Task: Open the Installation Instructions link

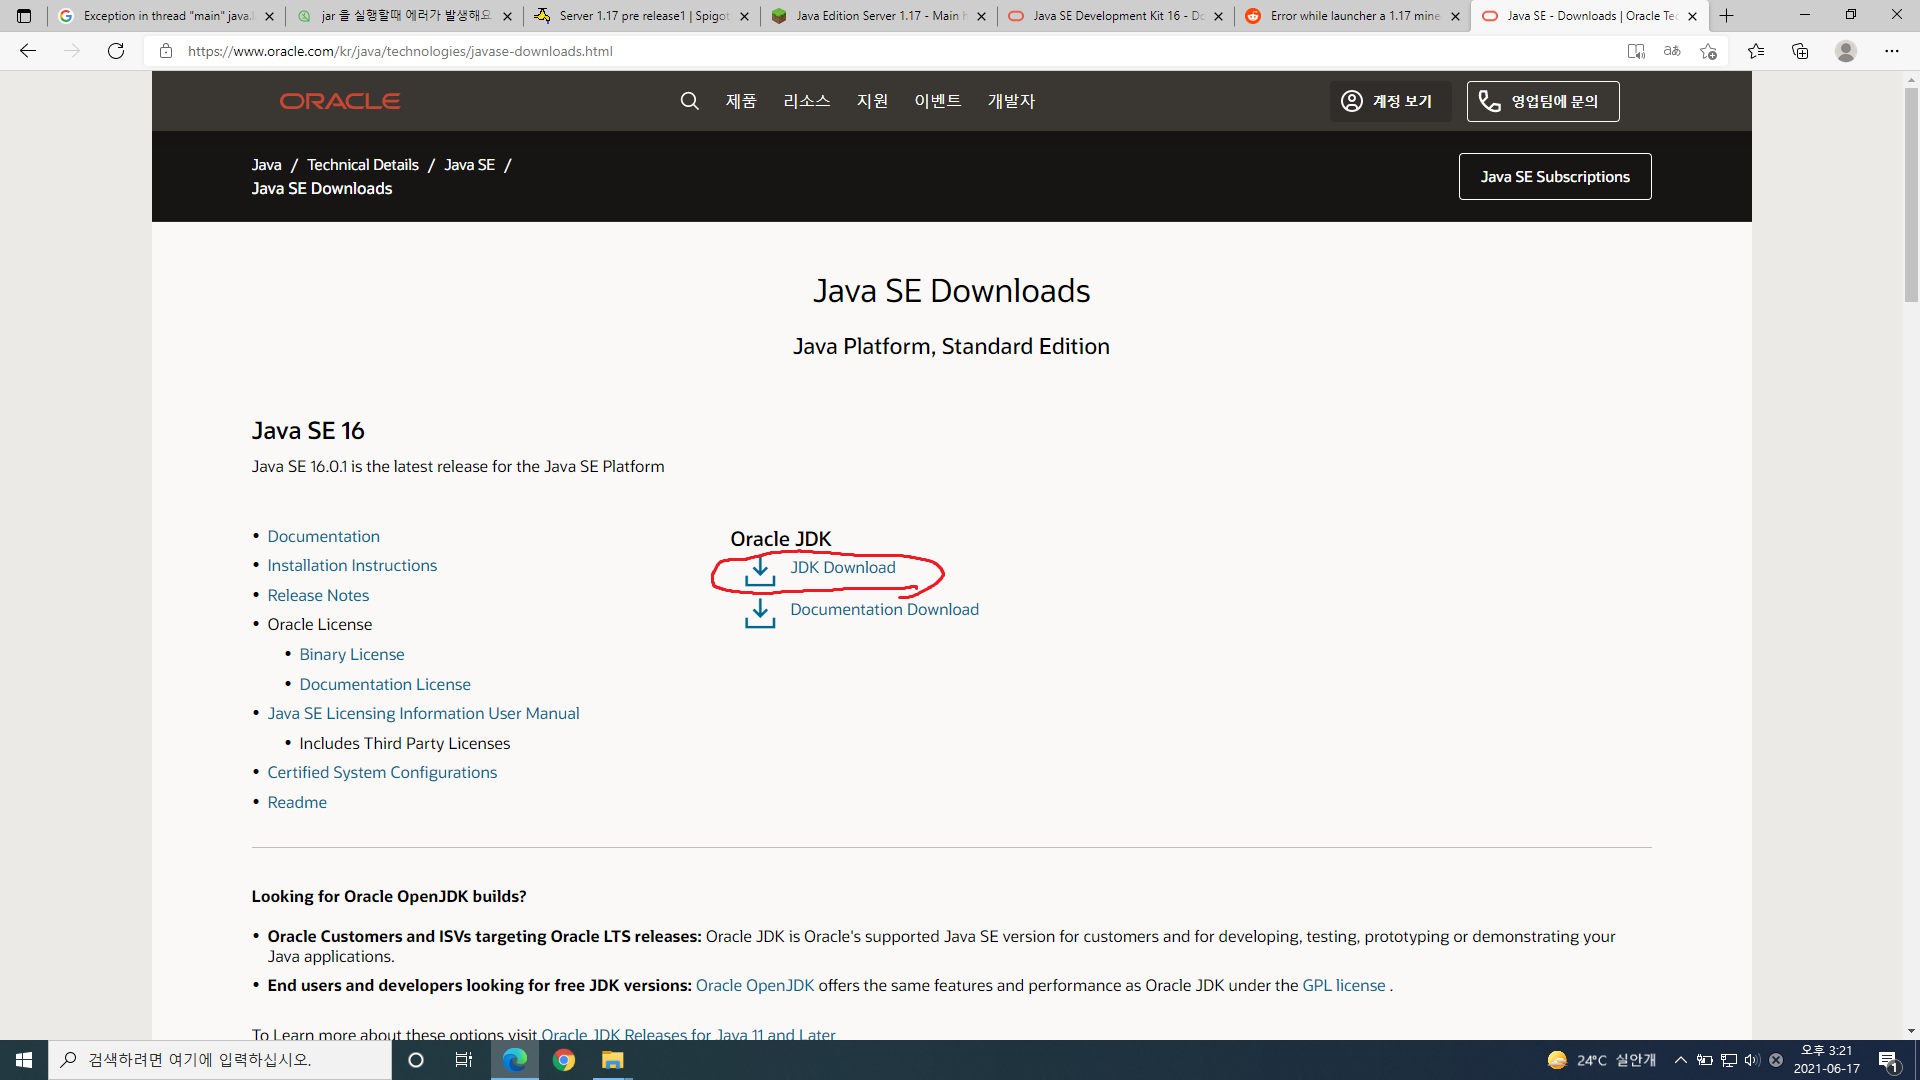Action: (x=352, y=566)
